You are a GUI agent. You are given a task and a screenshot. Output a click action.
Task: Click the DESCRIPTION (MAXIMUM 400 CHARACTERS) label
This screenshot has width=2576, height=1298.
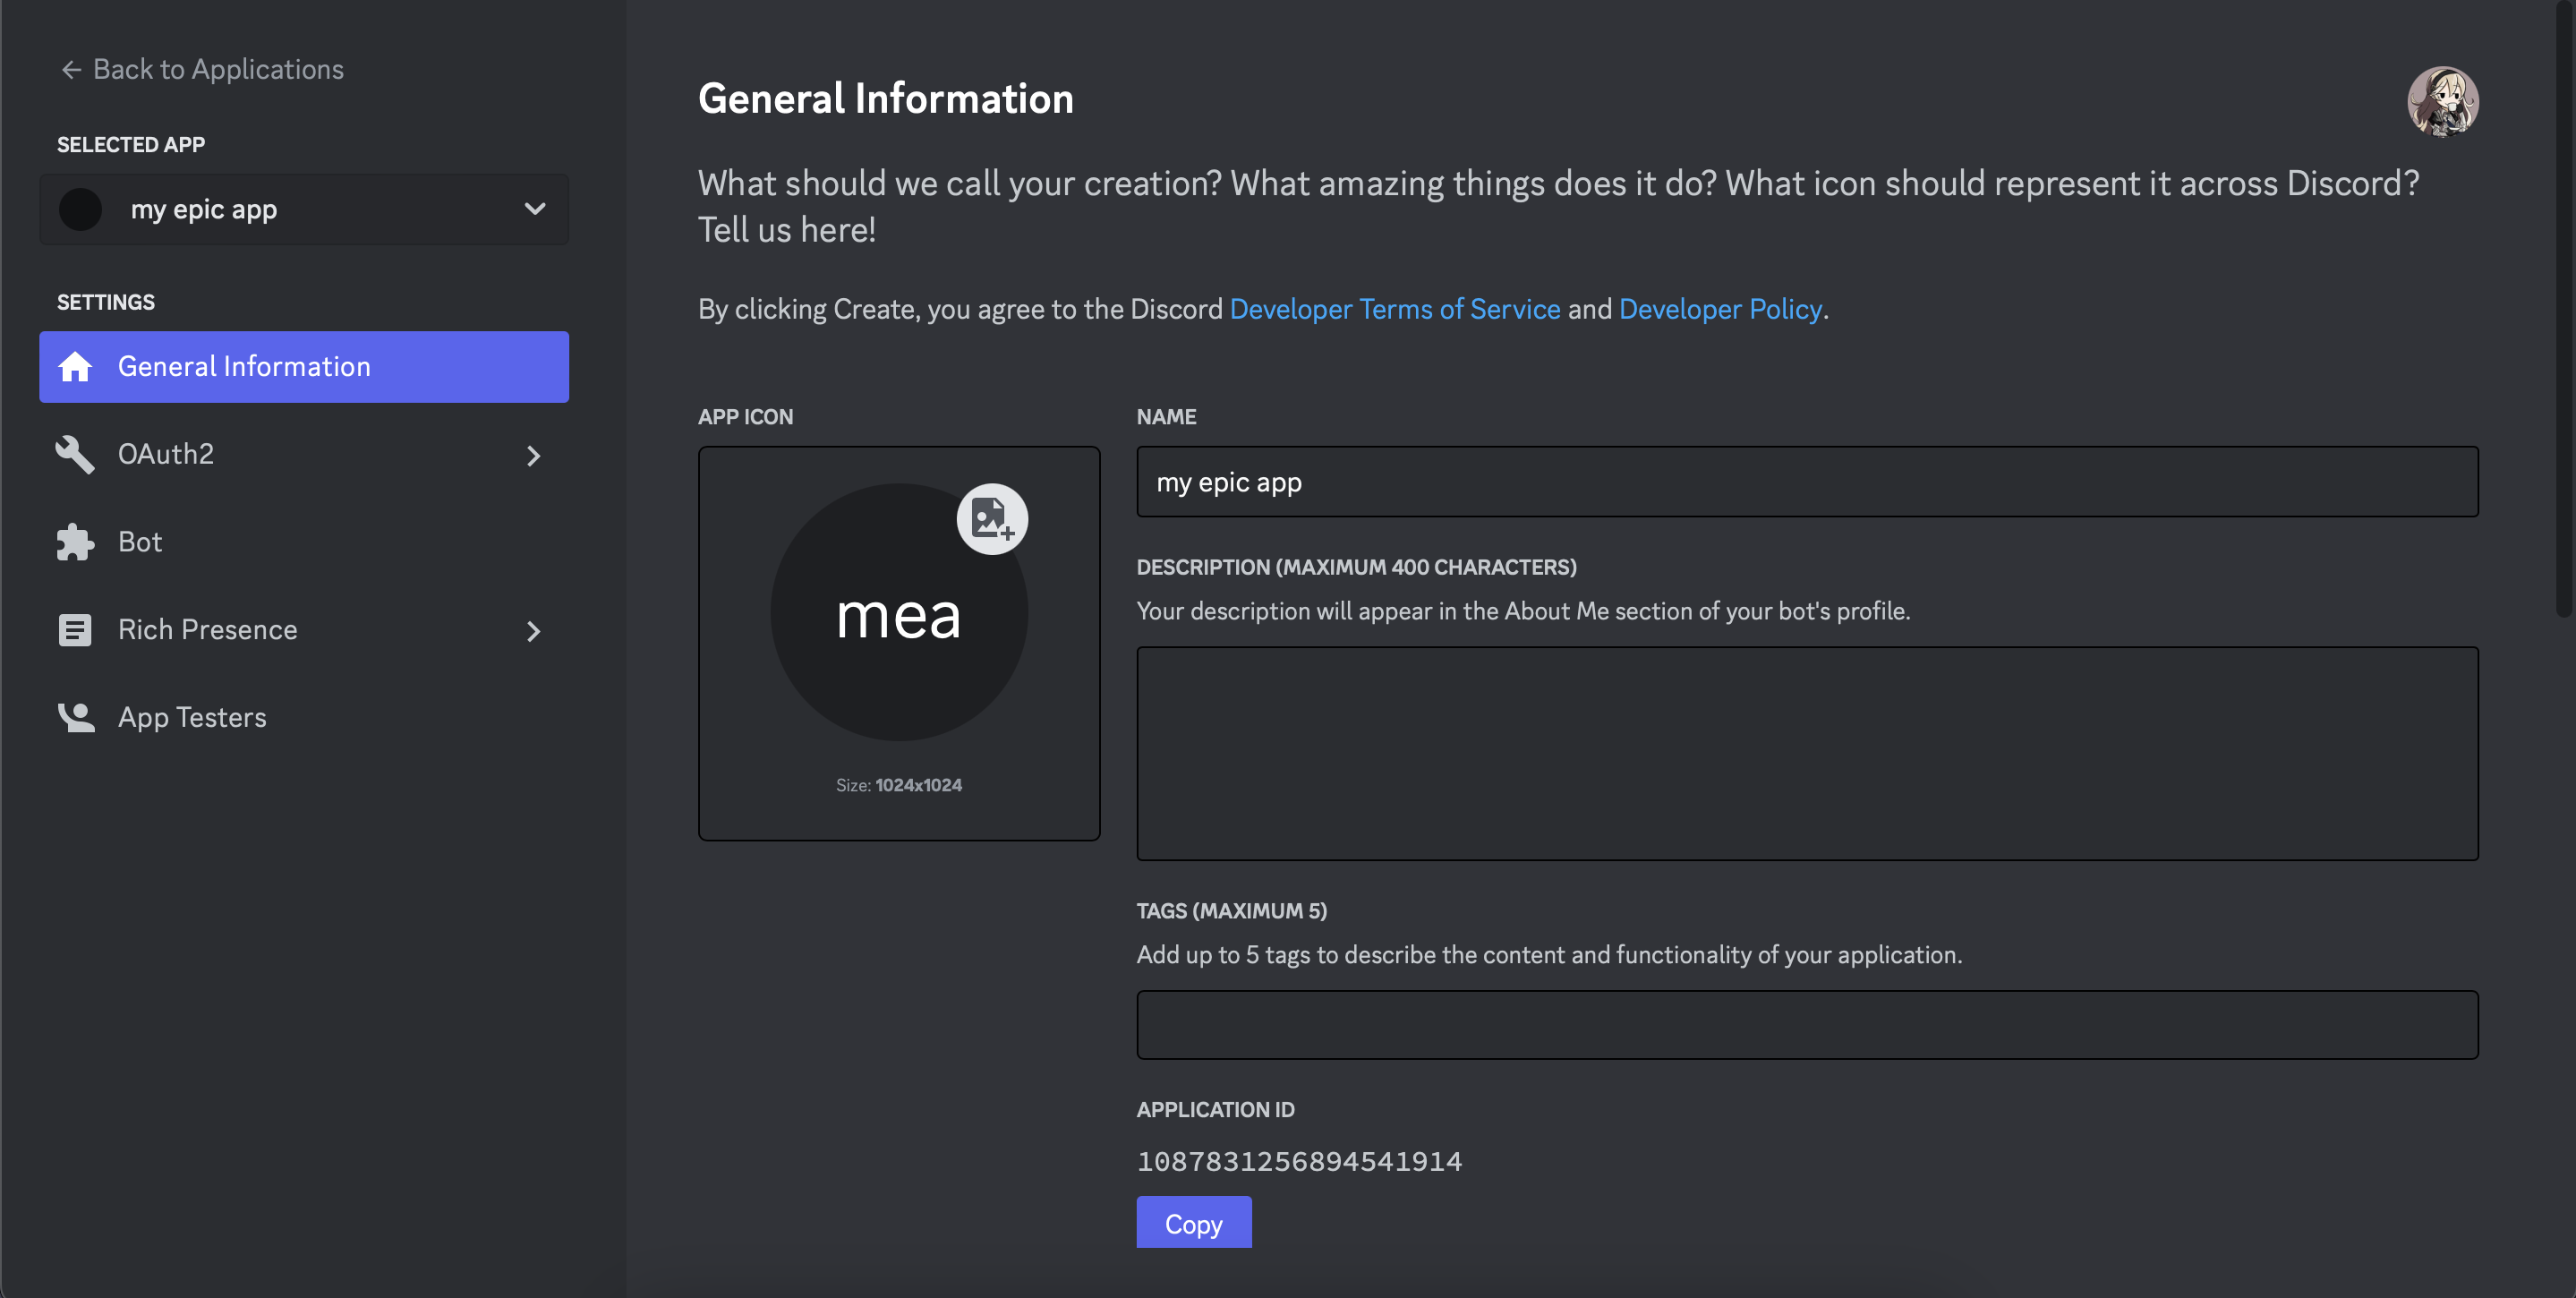pos(1356,567)
